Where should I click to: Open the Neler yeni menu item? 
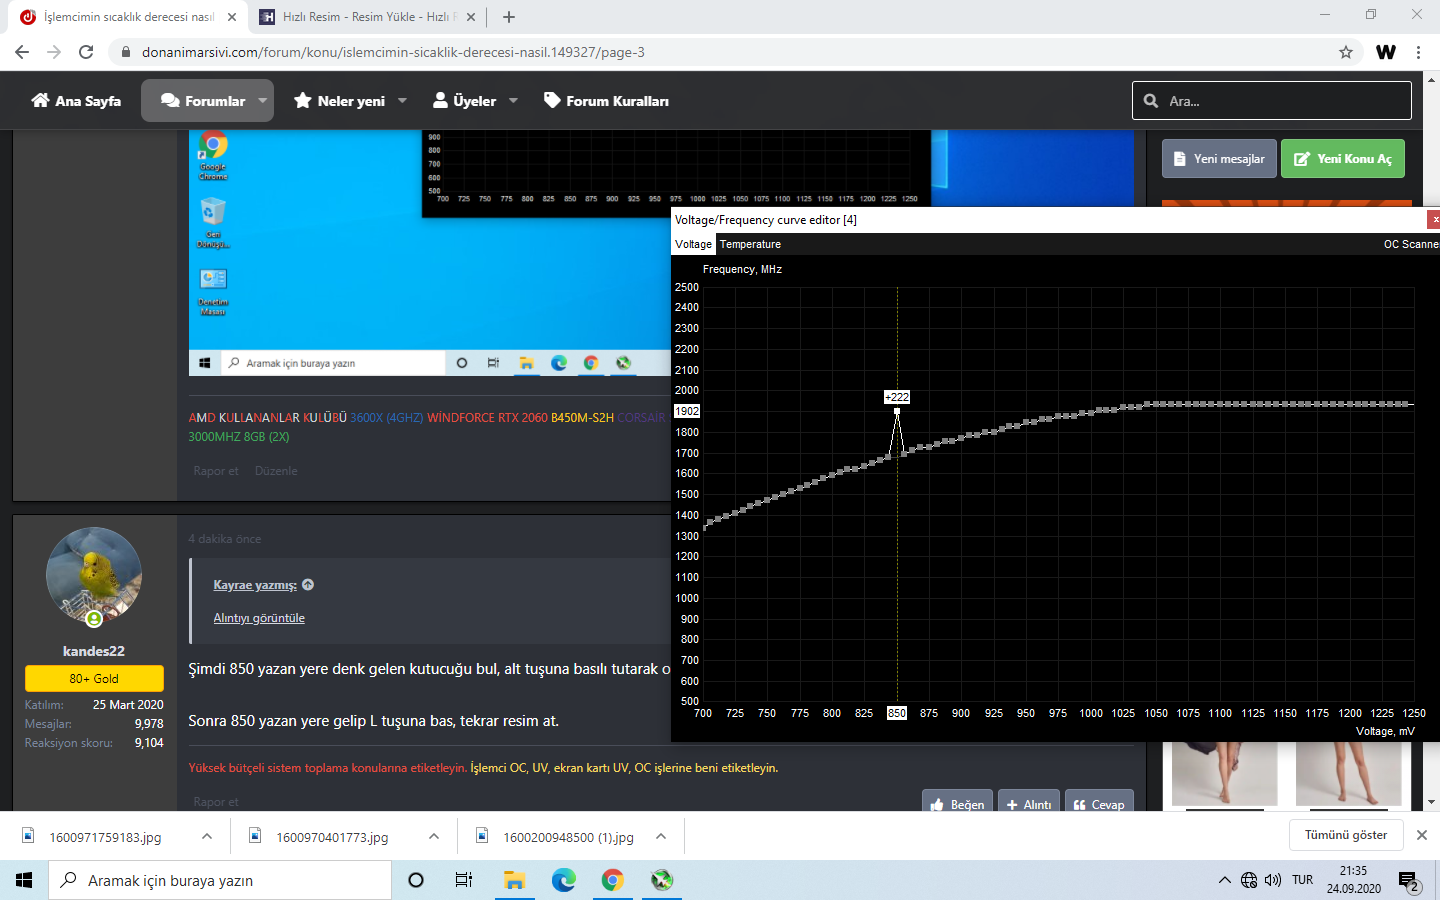[340, 101]
